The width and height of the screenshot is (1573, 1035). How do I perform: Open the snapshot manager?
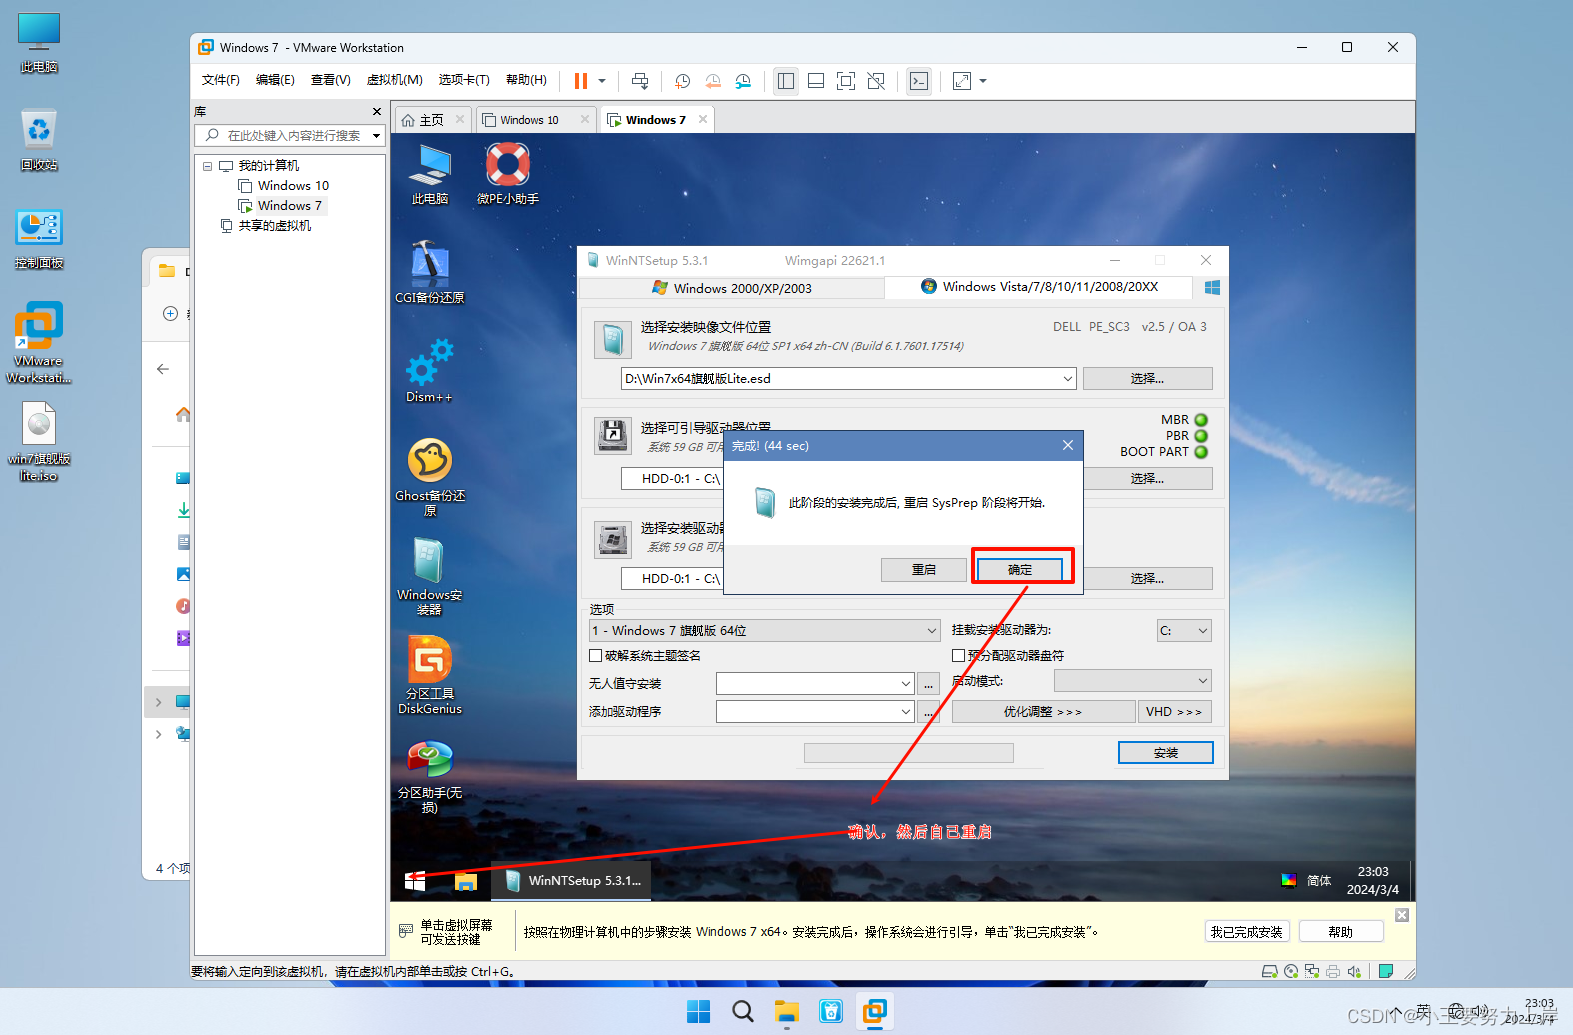pyautogui.click(x=743, y=81)
